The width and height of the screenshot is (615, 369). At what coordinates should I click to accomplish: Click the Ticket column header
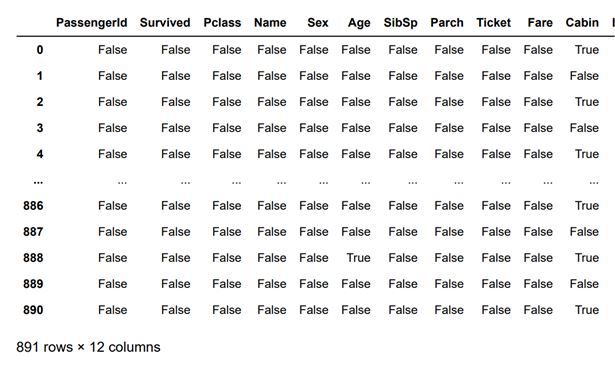click(x=493, y=23)
